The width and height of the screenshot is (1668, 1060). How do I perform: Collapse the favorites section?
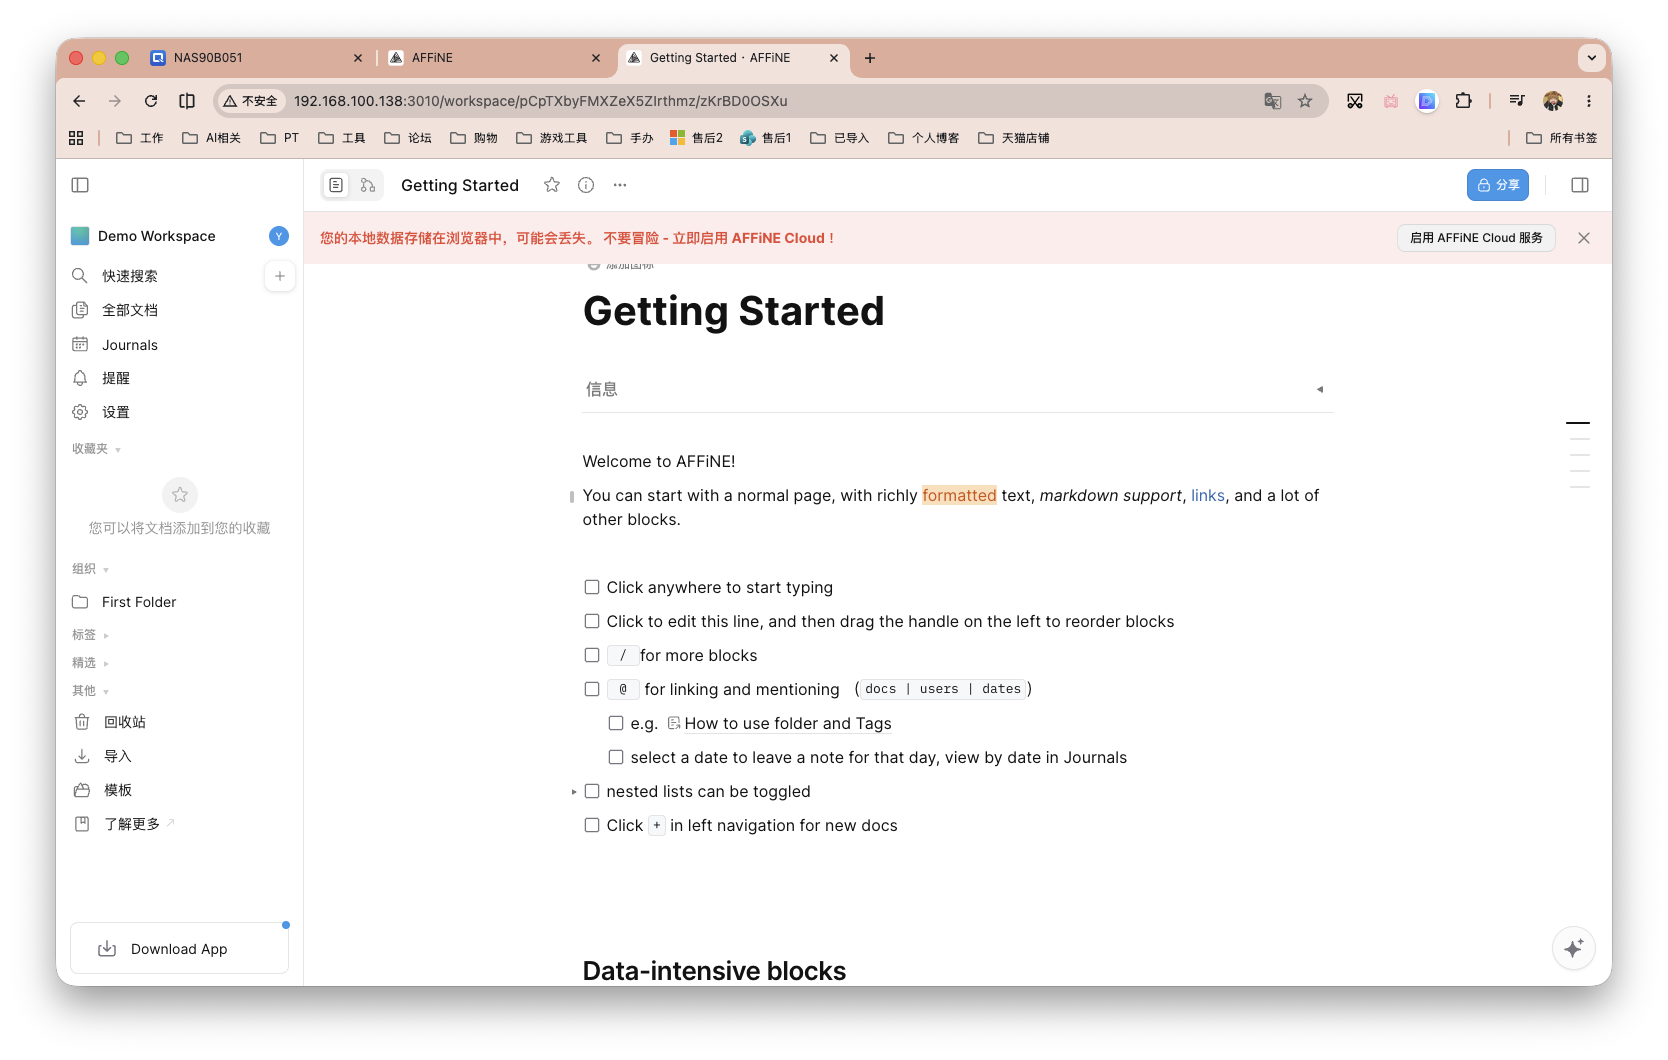[x=96, y=449]
